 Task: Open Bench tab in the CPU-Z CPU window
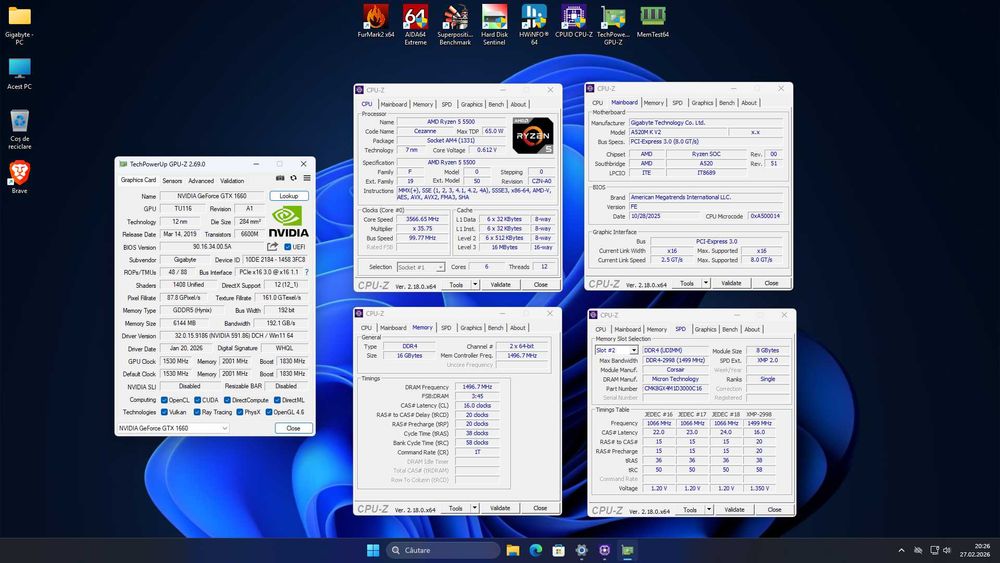pyautogui.click(x=496, y=105)
